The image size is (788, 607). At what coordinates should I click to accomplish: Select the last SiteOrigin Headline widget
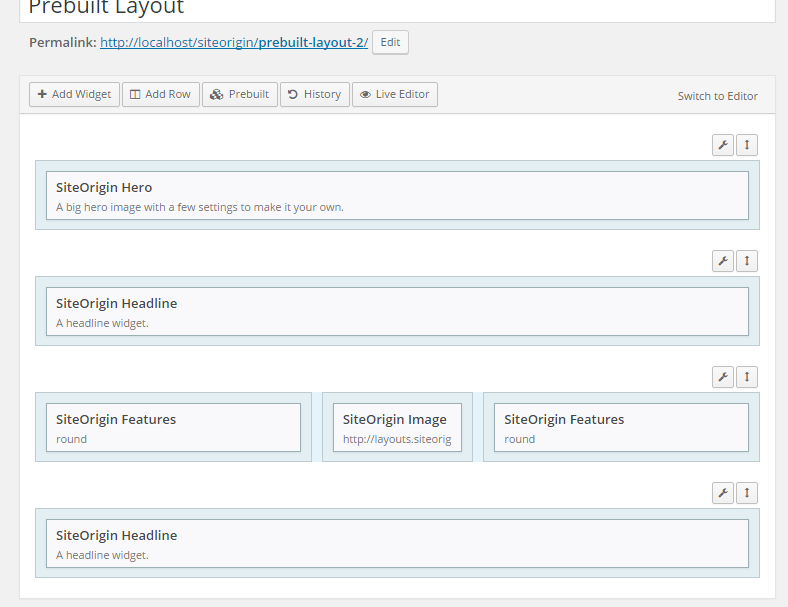point(397,544)
